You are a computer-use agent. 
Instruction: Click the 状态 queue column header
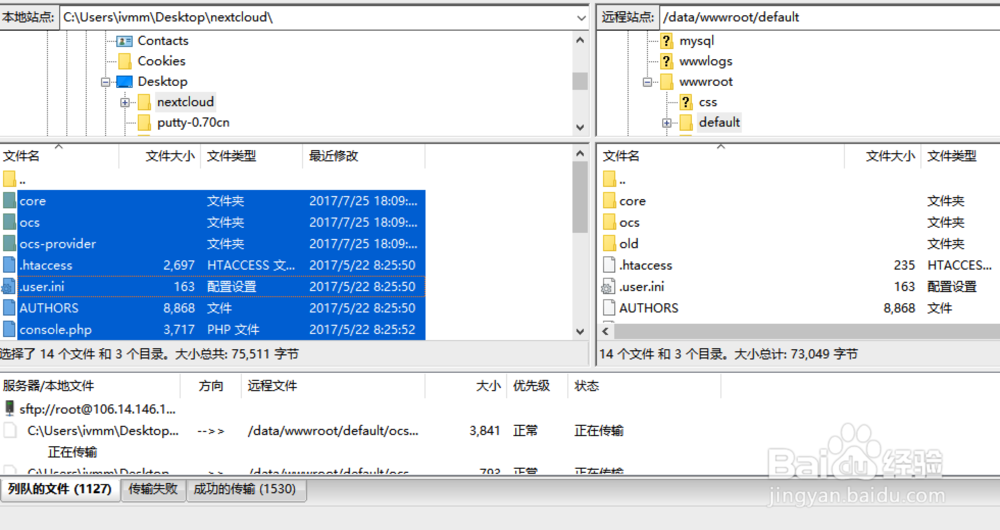click(587, 386)
